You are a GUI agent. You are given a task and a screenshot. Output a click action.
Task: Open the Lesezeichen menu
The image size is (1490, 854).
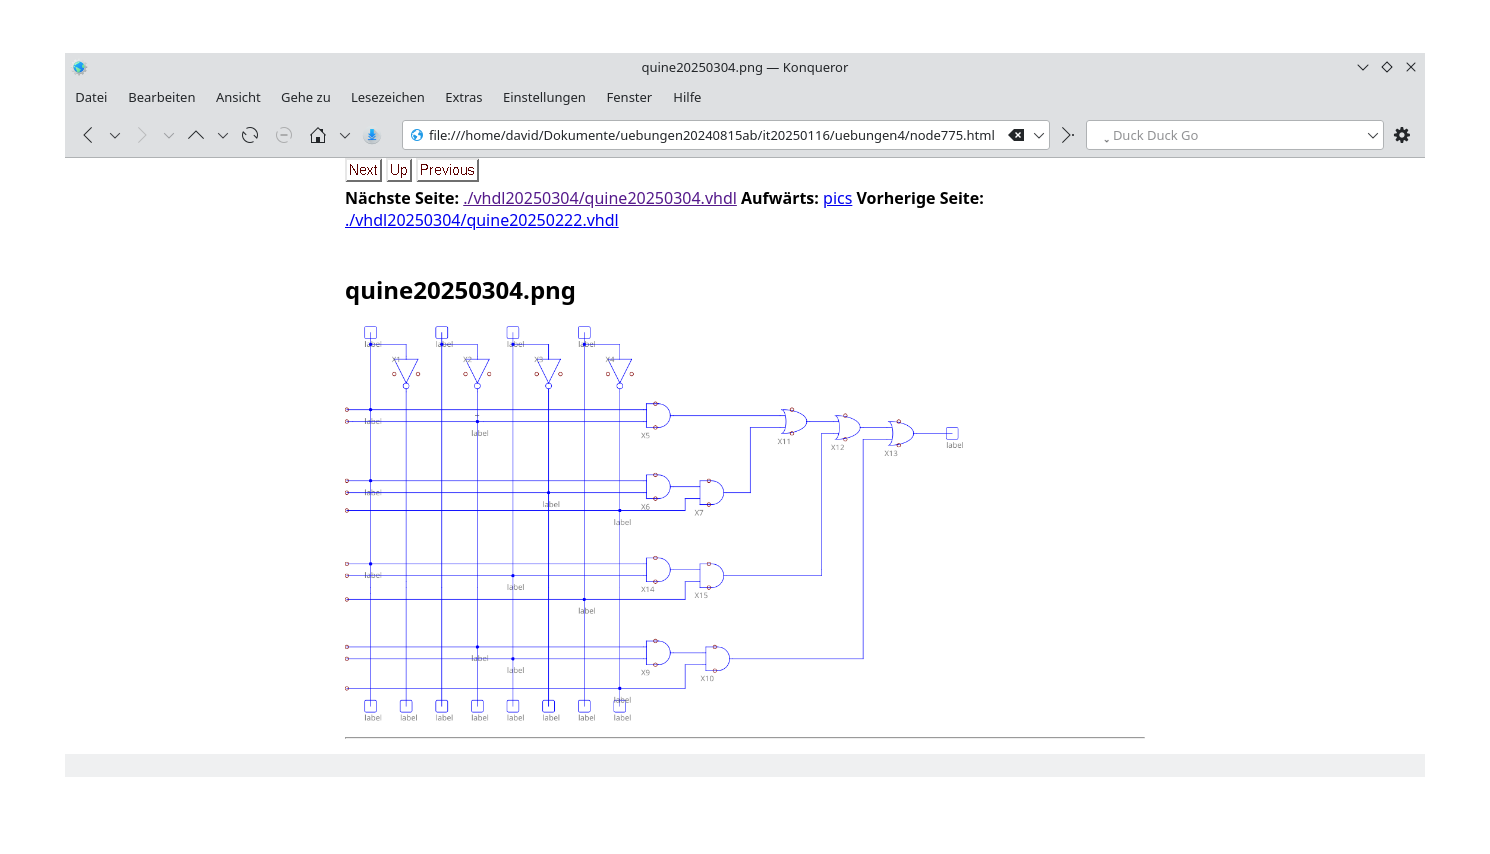(388, 97)
